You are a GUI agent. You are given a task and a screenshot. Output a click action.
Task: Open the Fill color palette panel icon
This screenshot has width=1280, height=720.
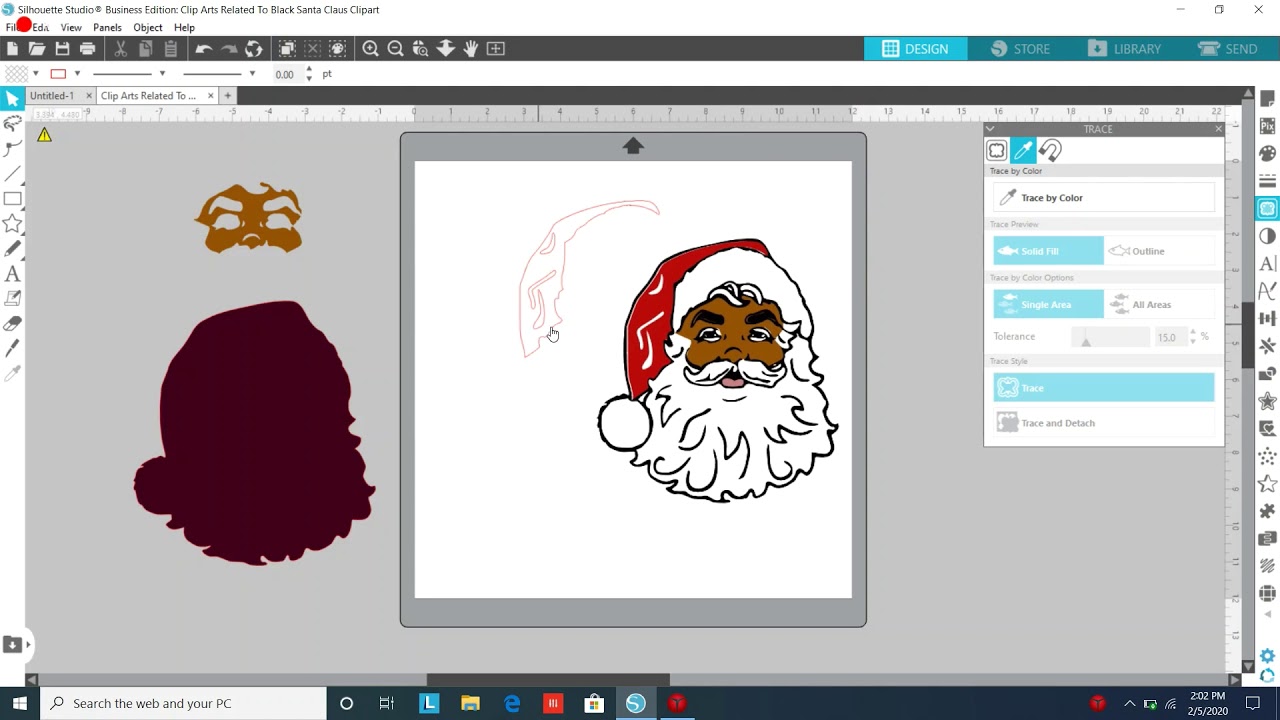point(1268,153)
